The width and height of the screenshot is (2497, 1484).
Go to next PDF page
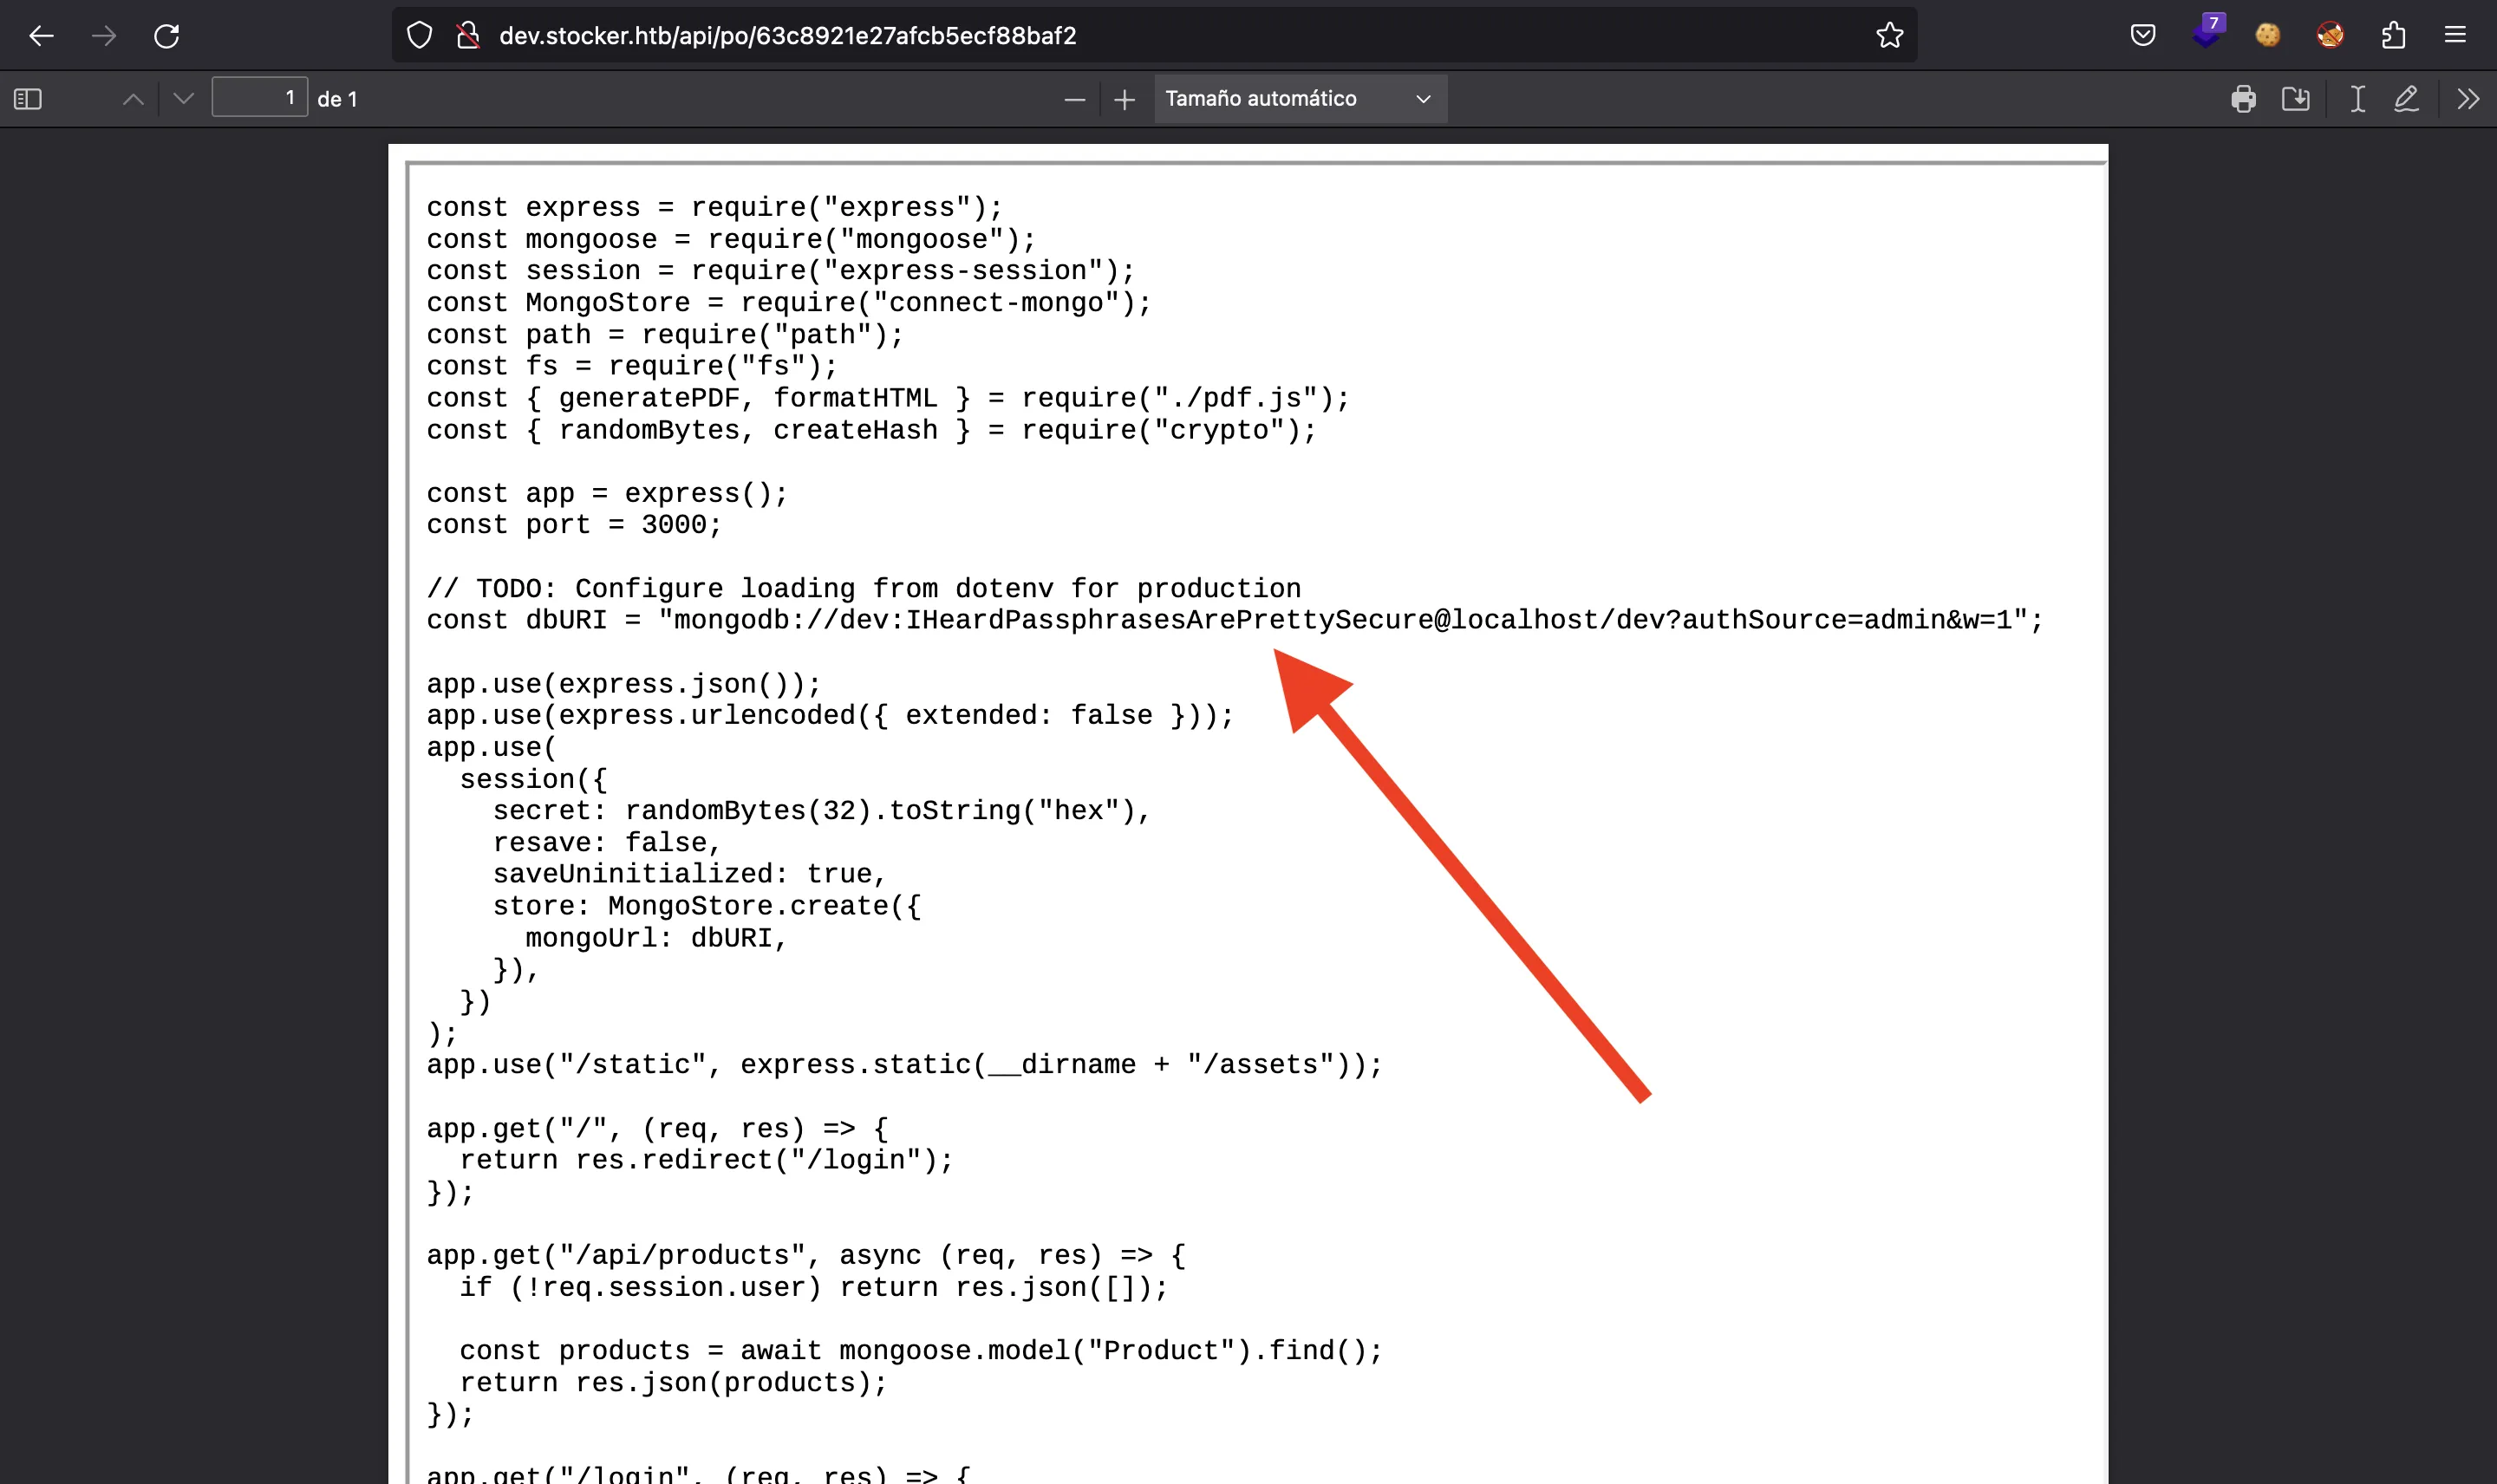[x=183, y=99]
